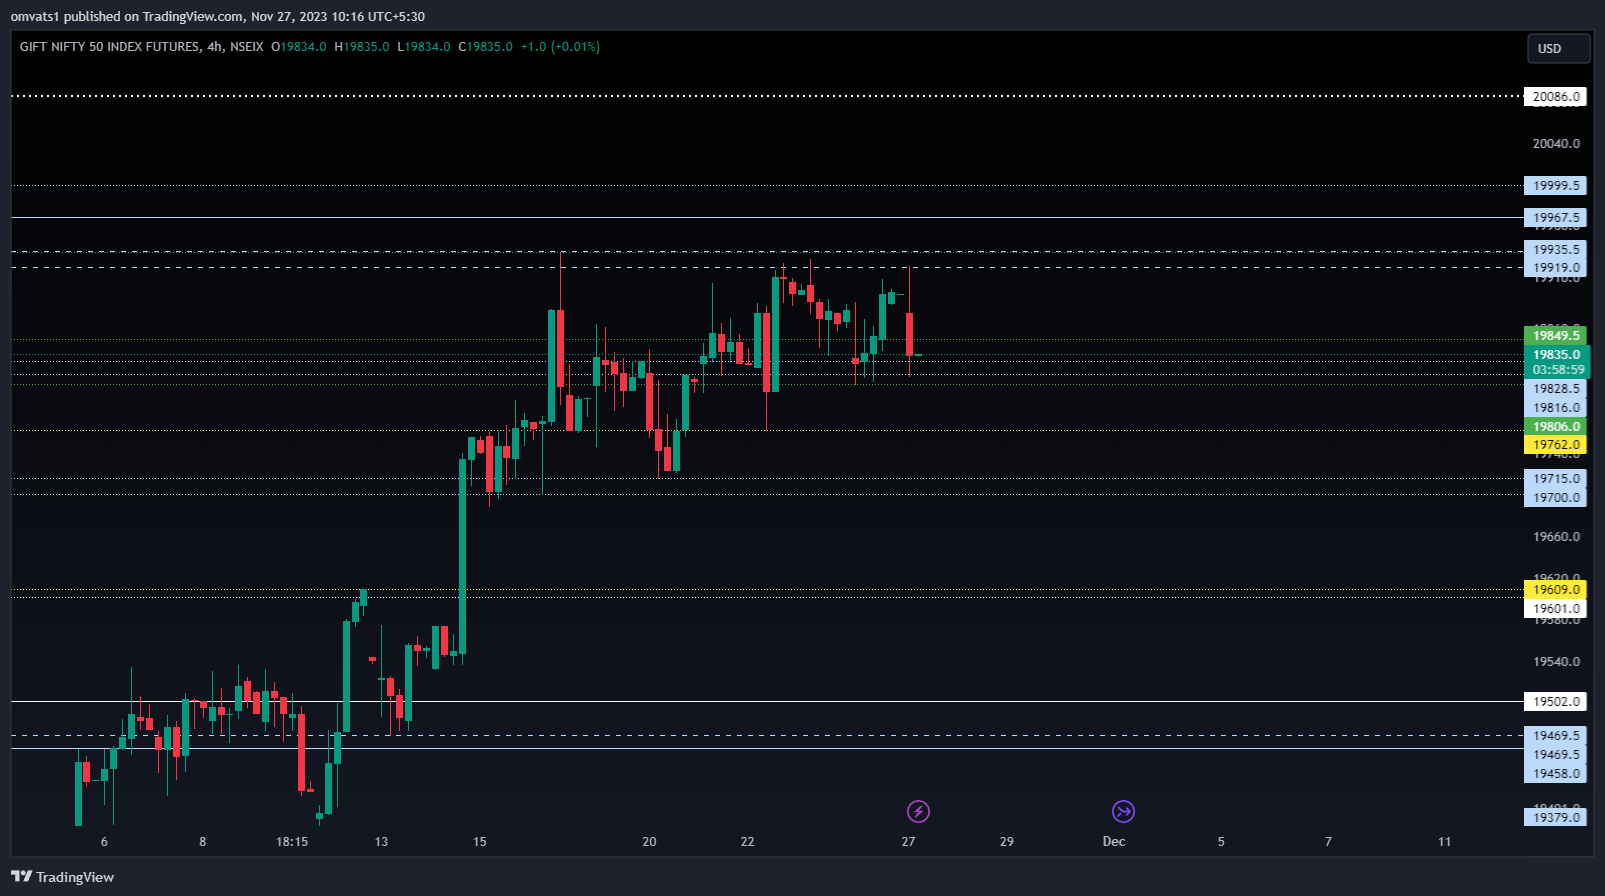Click the countdown timer 03:58:59
The width and height of the screenshot is (1605, 896).
1557,370
